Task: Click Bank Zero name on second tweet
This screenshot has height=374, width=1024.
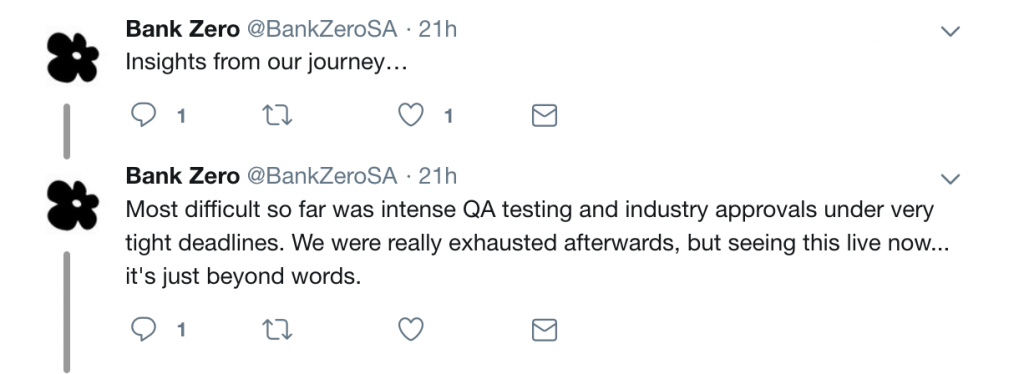Action: click(182, 176)
